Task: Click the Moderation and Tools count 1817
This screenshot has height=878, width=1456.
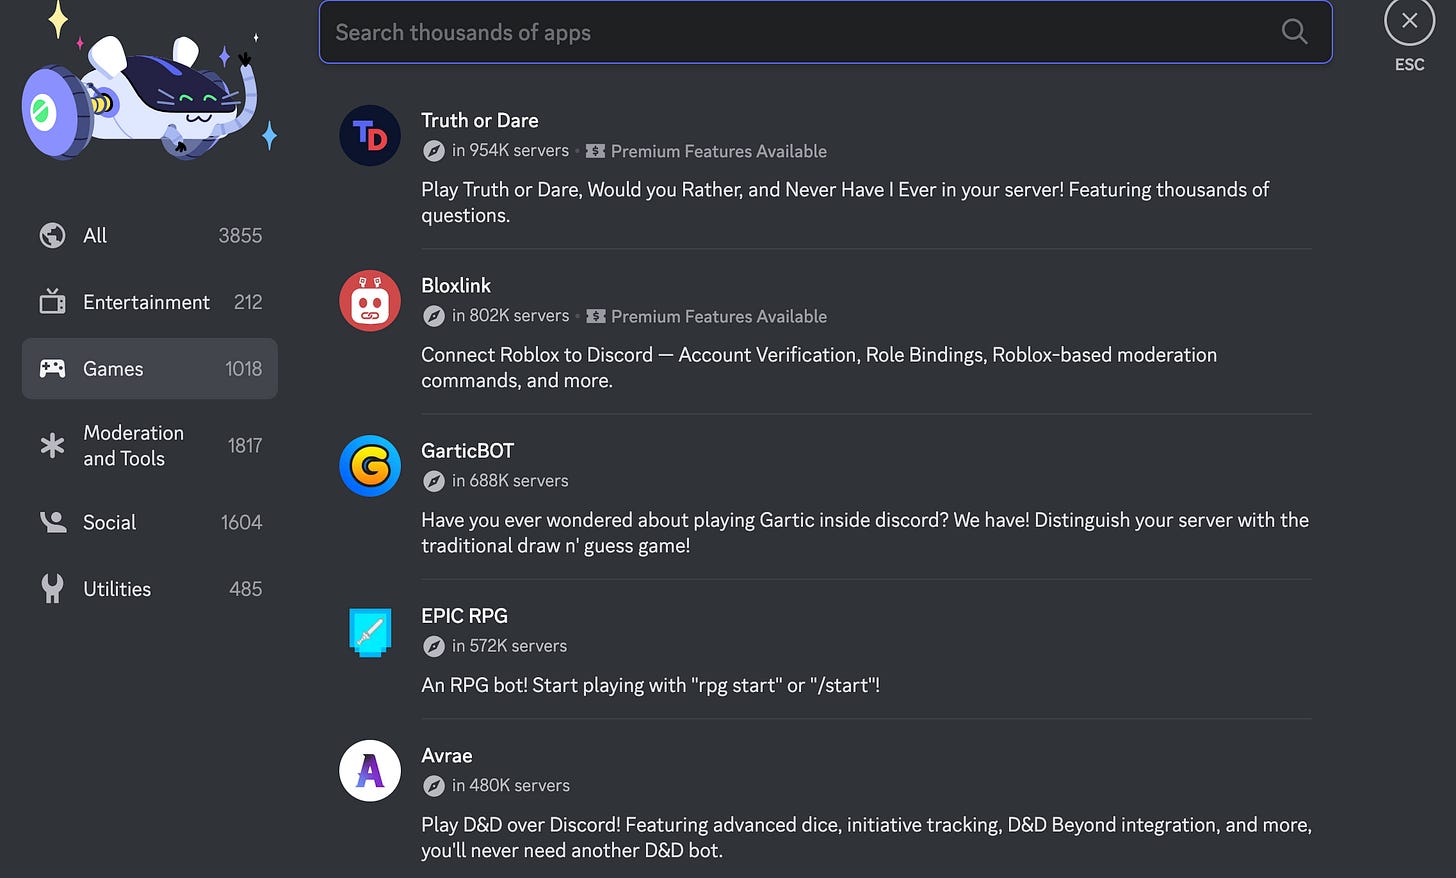Action: [x=245, y=445]
